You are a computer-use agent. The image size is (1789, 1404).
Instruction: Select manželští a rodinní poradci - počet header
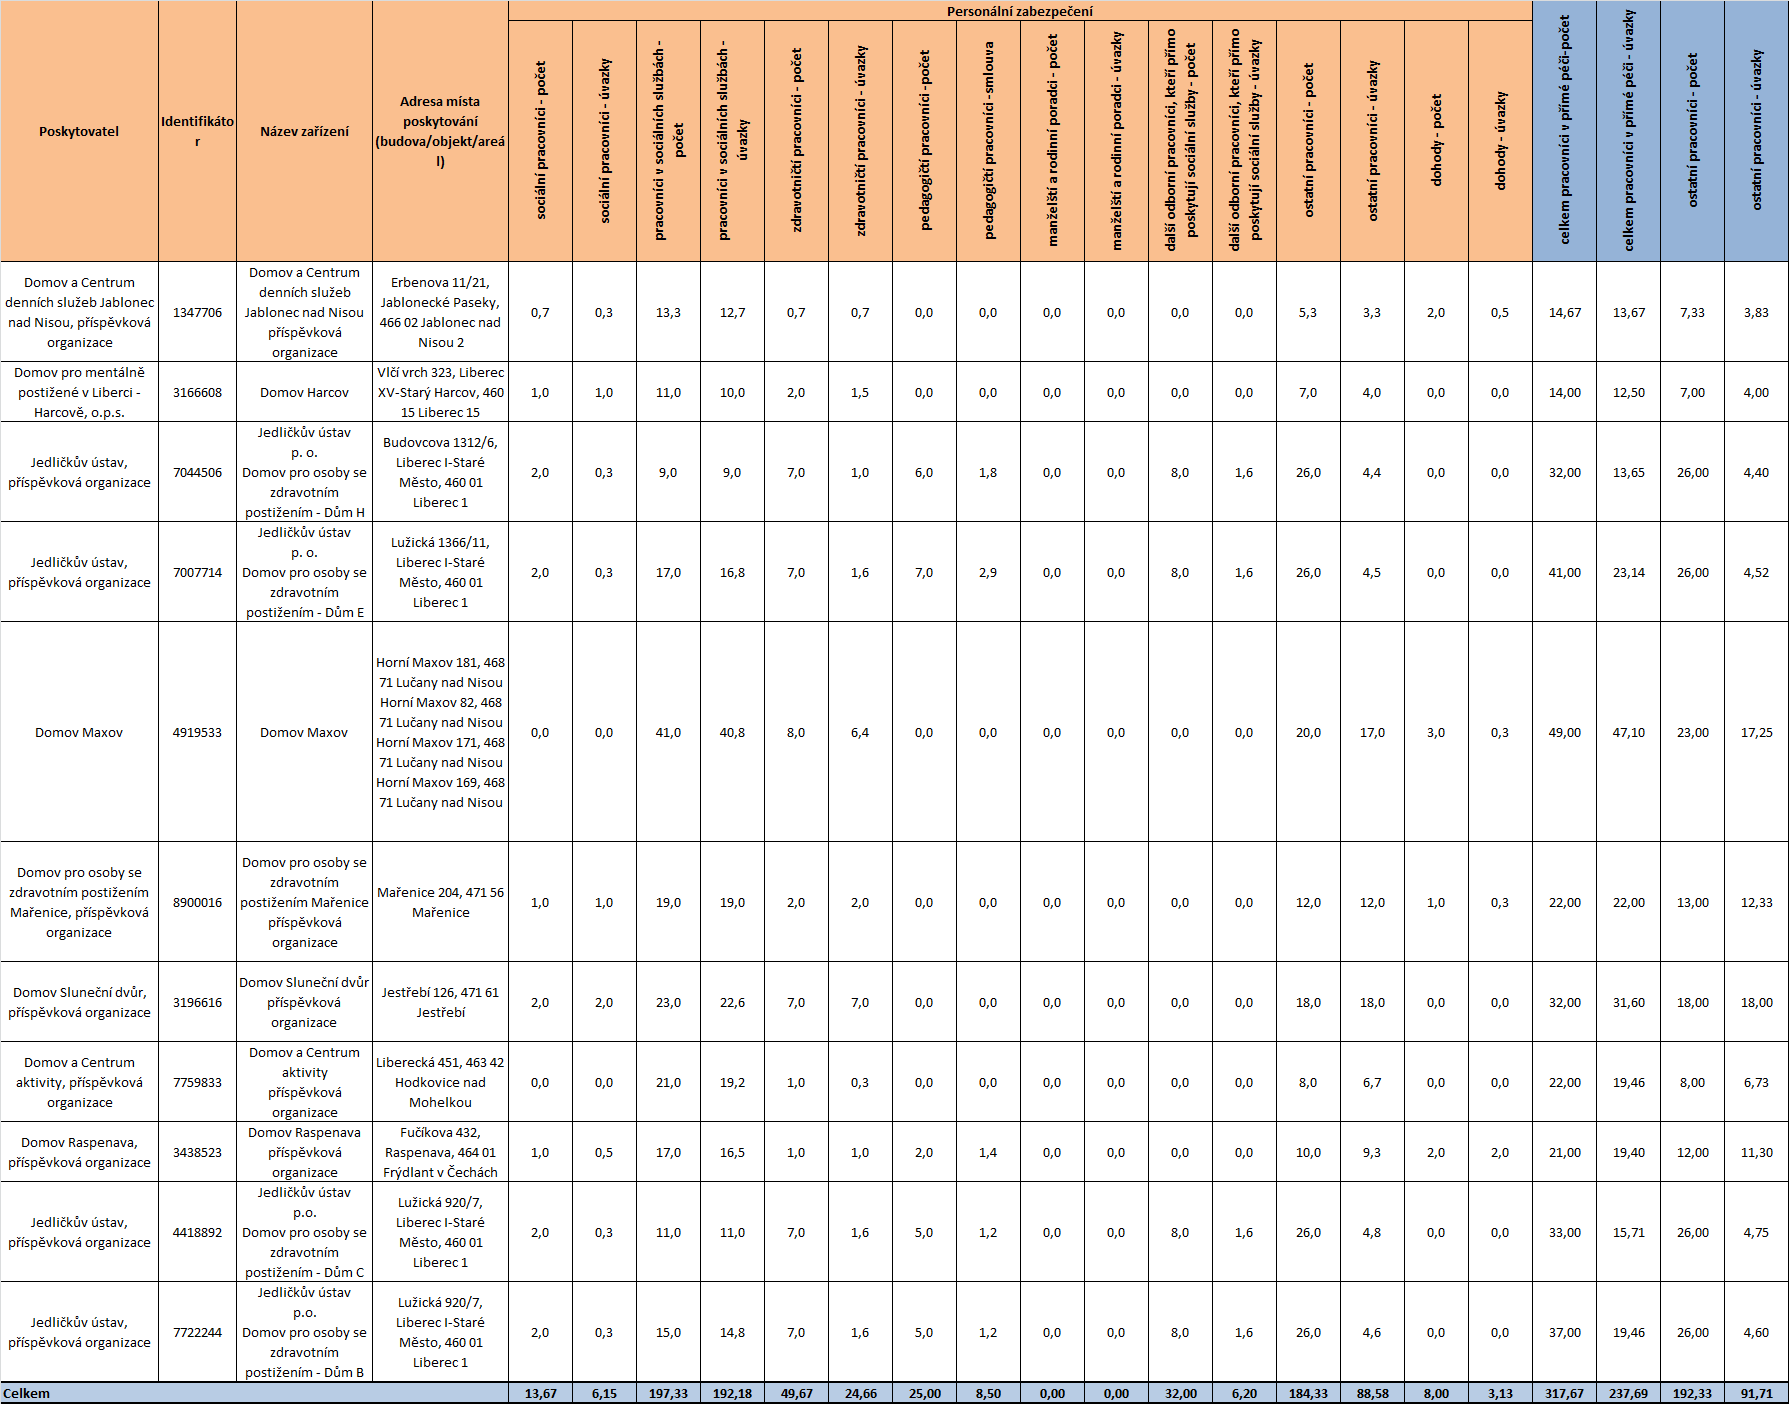coord(1052,141)
